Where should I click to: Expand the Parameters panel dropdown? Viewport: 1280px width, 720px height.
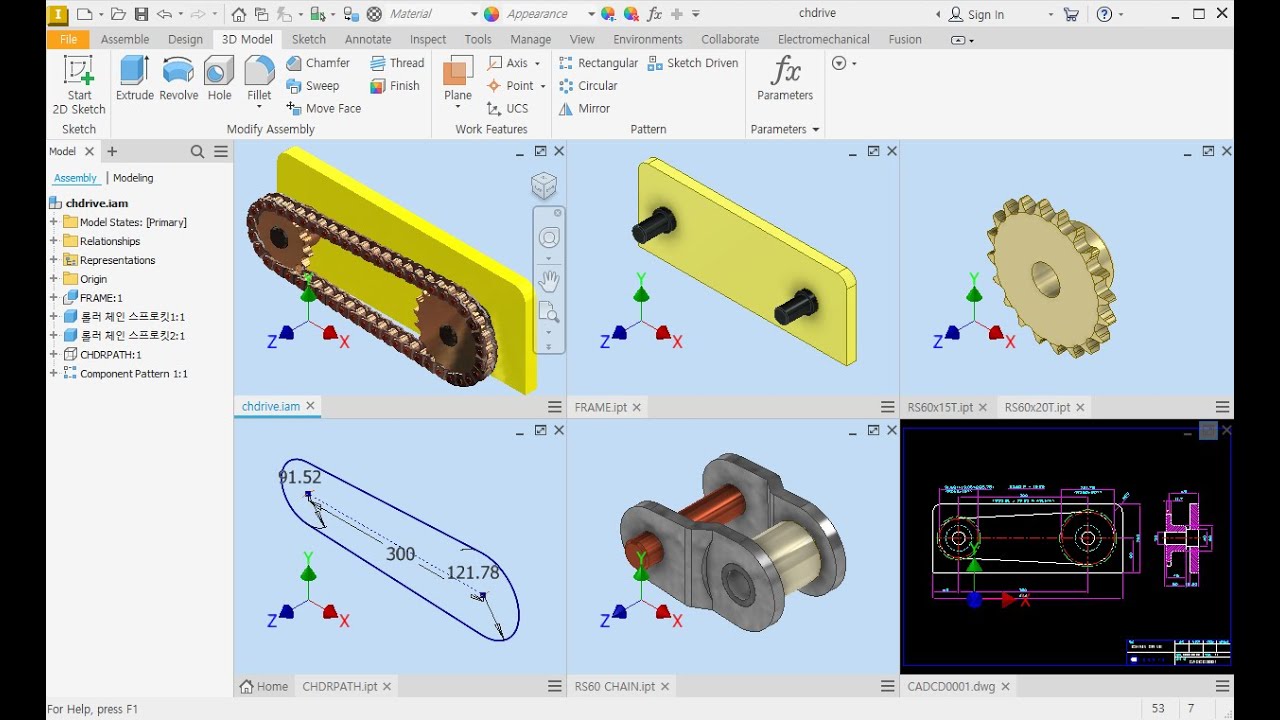pos(816,130)
